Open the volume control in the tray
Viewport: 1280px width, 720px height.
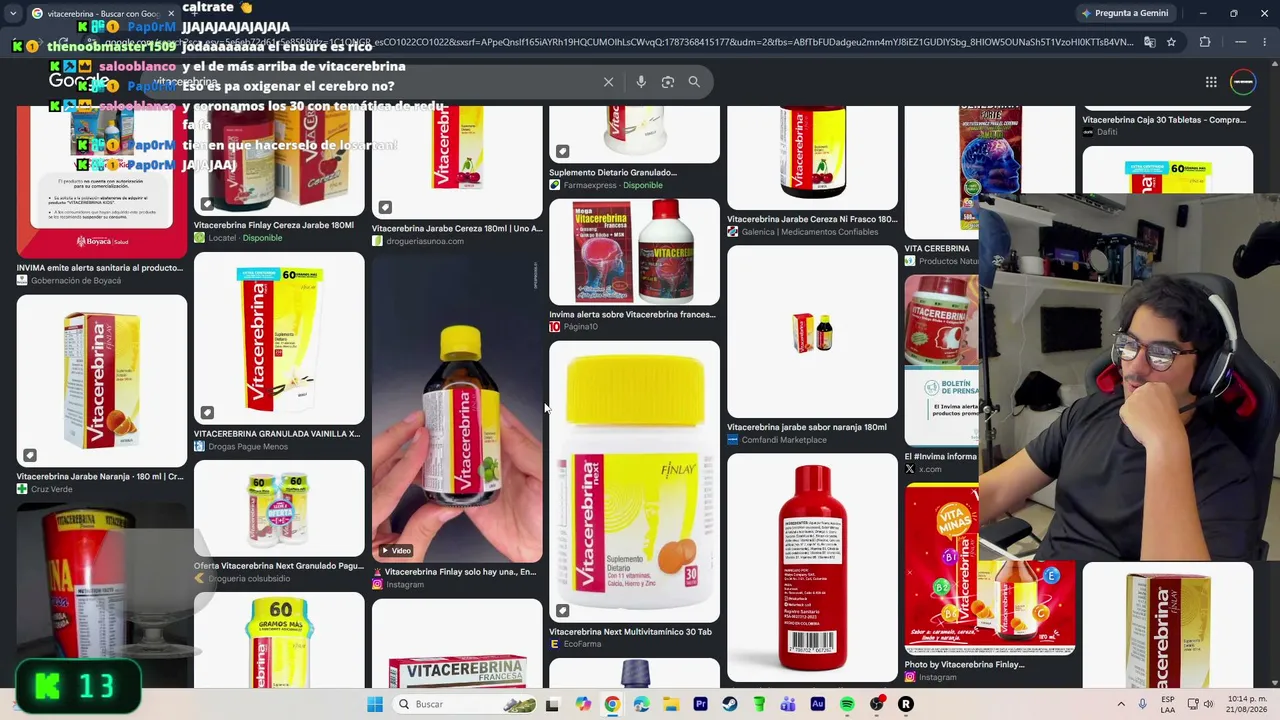pyautogui.click(x=1208, y=704)
